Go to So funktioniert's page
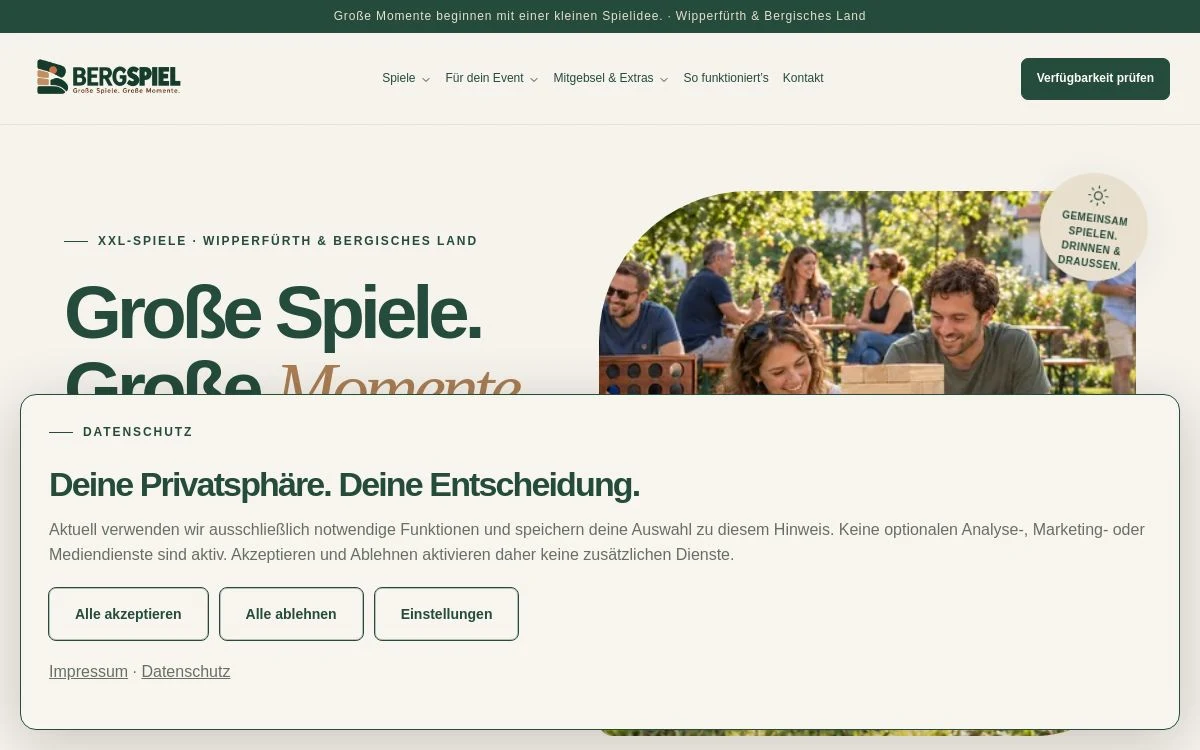This screenshot has height=750, width=1200. coord(726,78)
